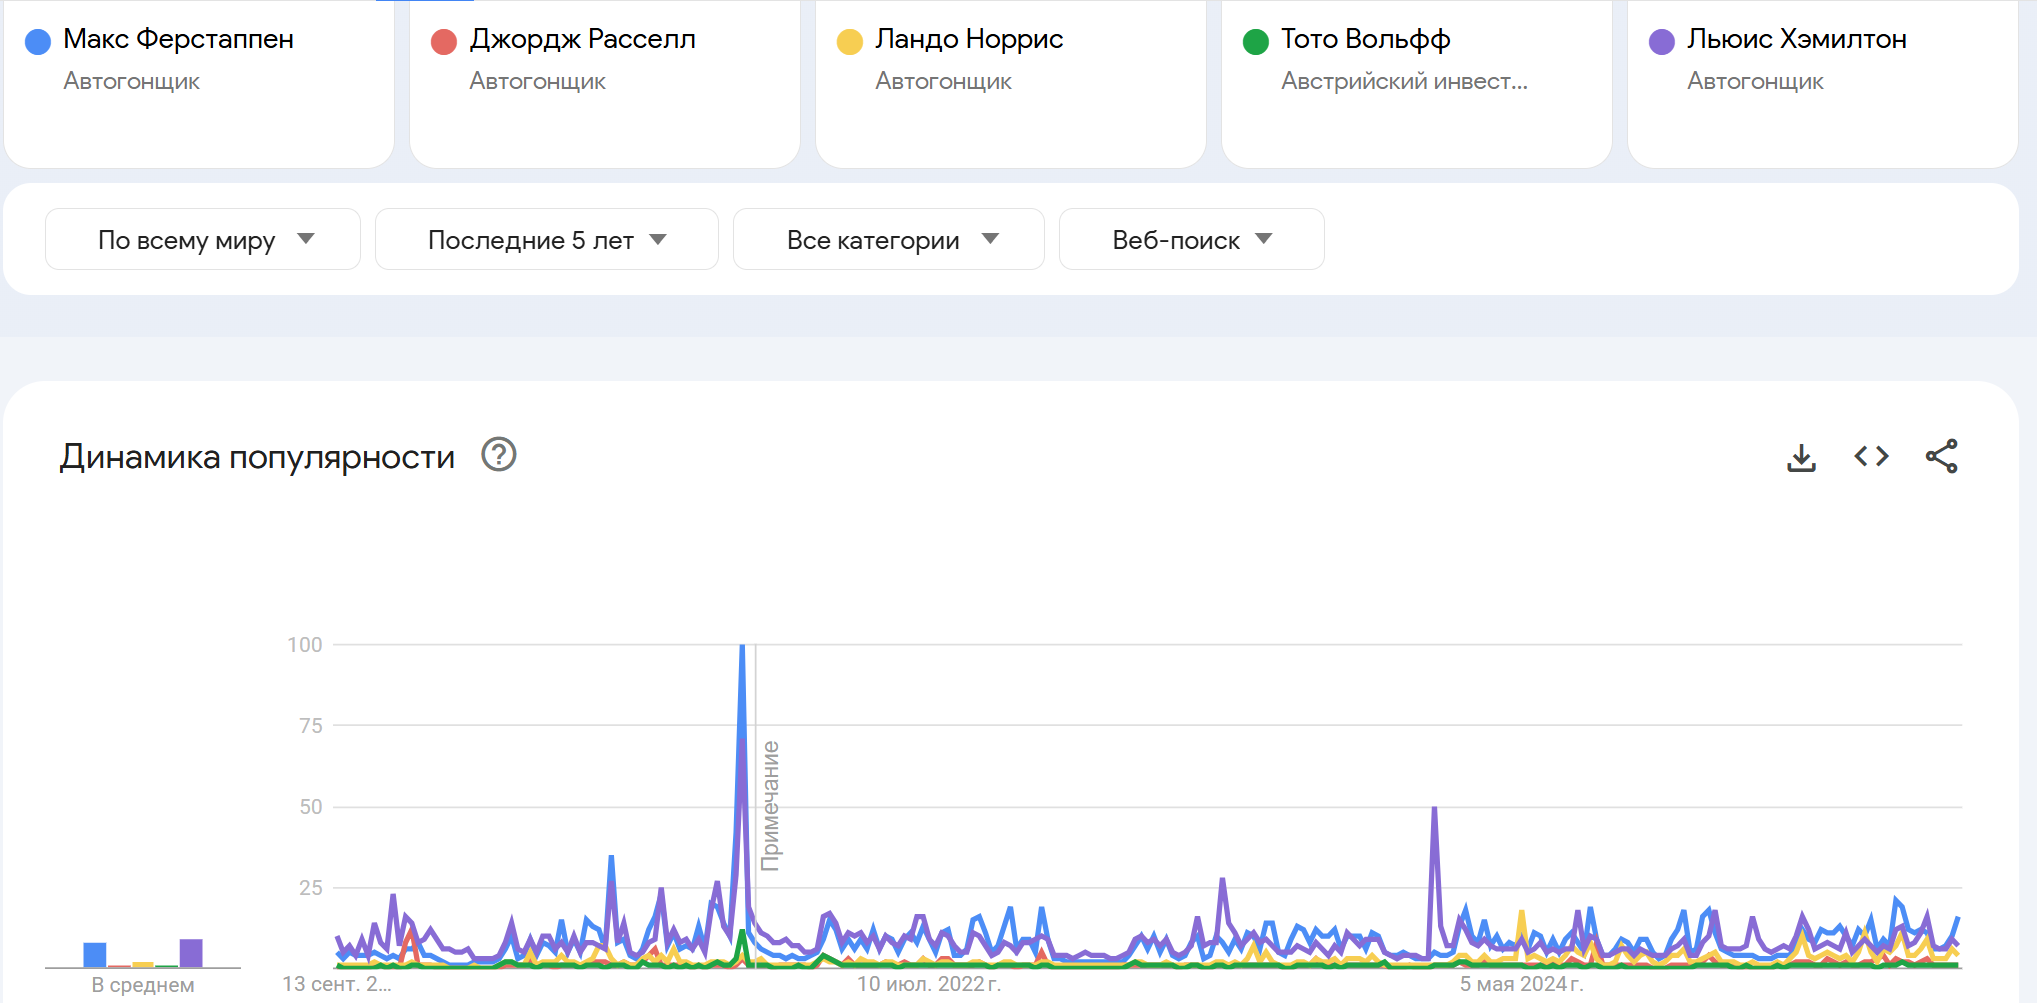Click the В среднем label
Image resolution: width=2037 pixels, height=1003 pixels.
pos(143,985)
